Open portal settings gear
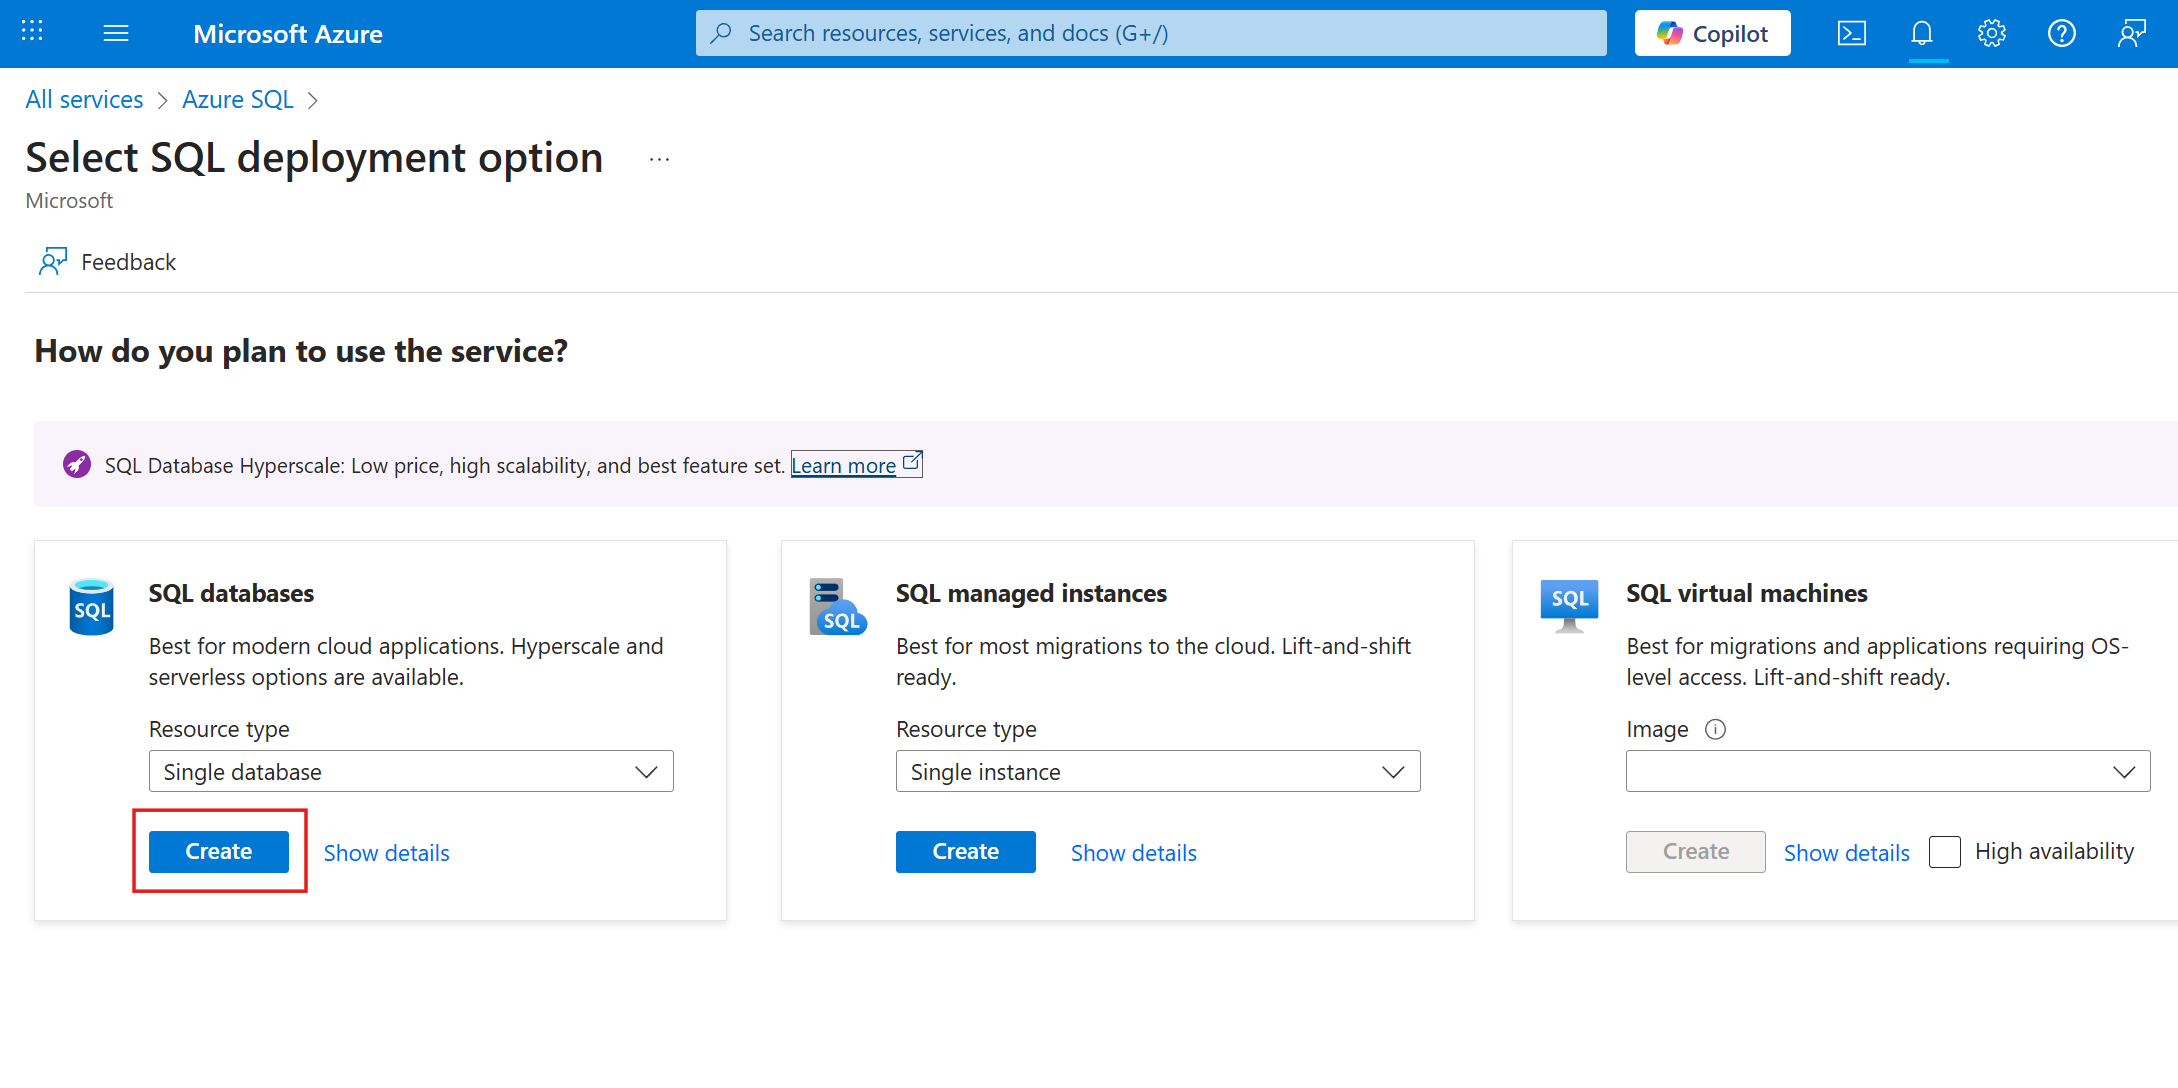Viewport: 2178px width, 1088px height. 1991,32
